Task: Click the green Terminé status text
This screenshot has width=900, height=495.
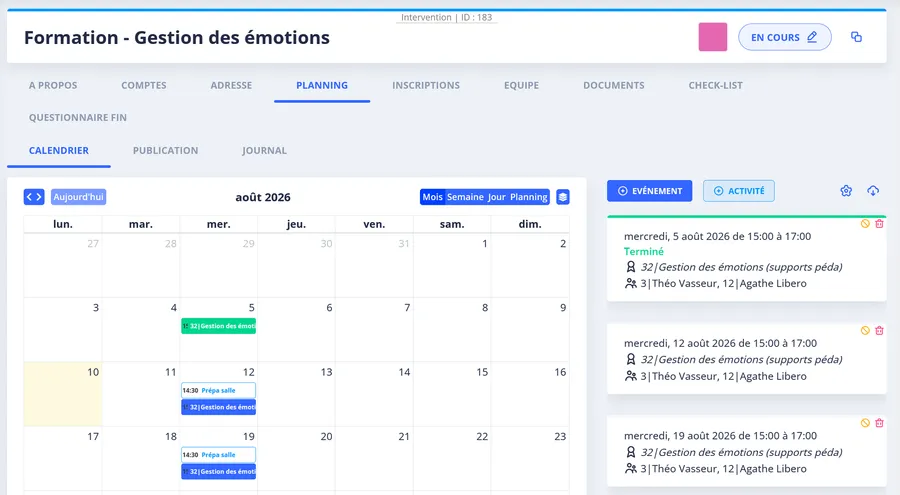Action: point(643,252)
